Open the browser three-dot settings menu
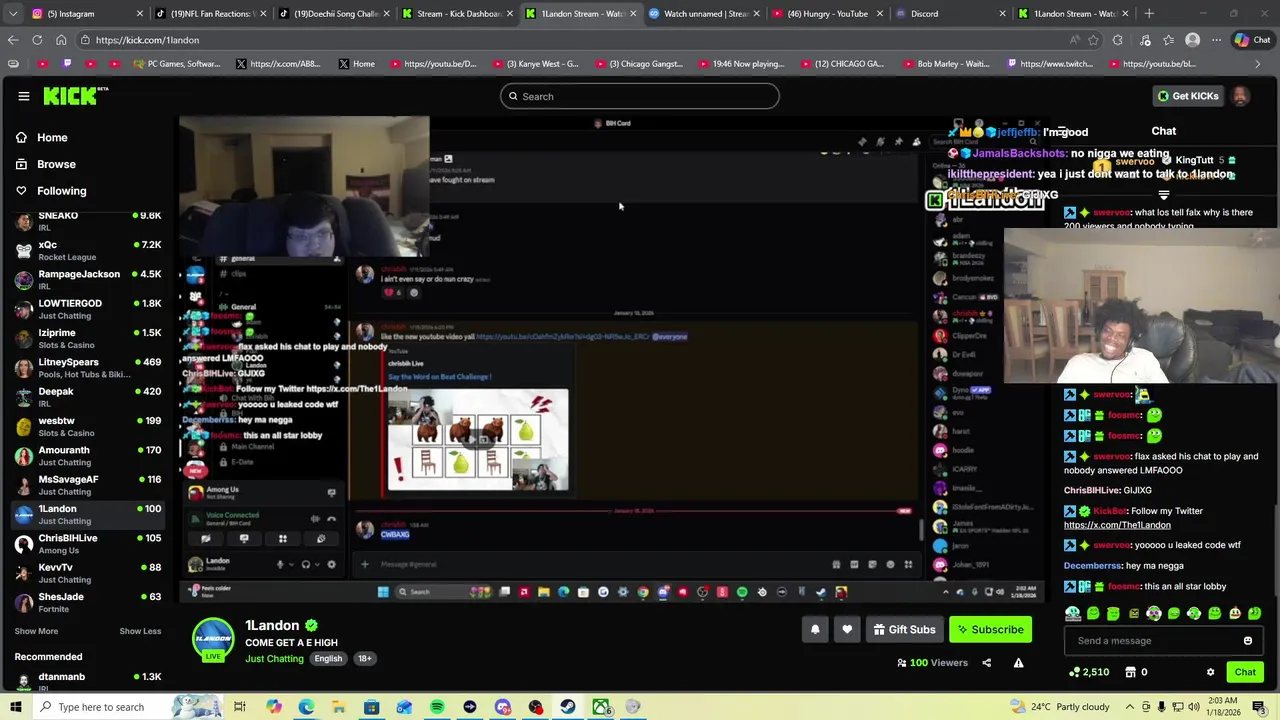This screenshot has height=720, width=1280. pyautogui.click(x=1216, y=40)
